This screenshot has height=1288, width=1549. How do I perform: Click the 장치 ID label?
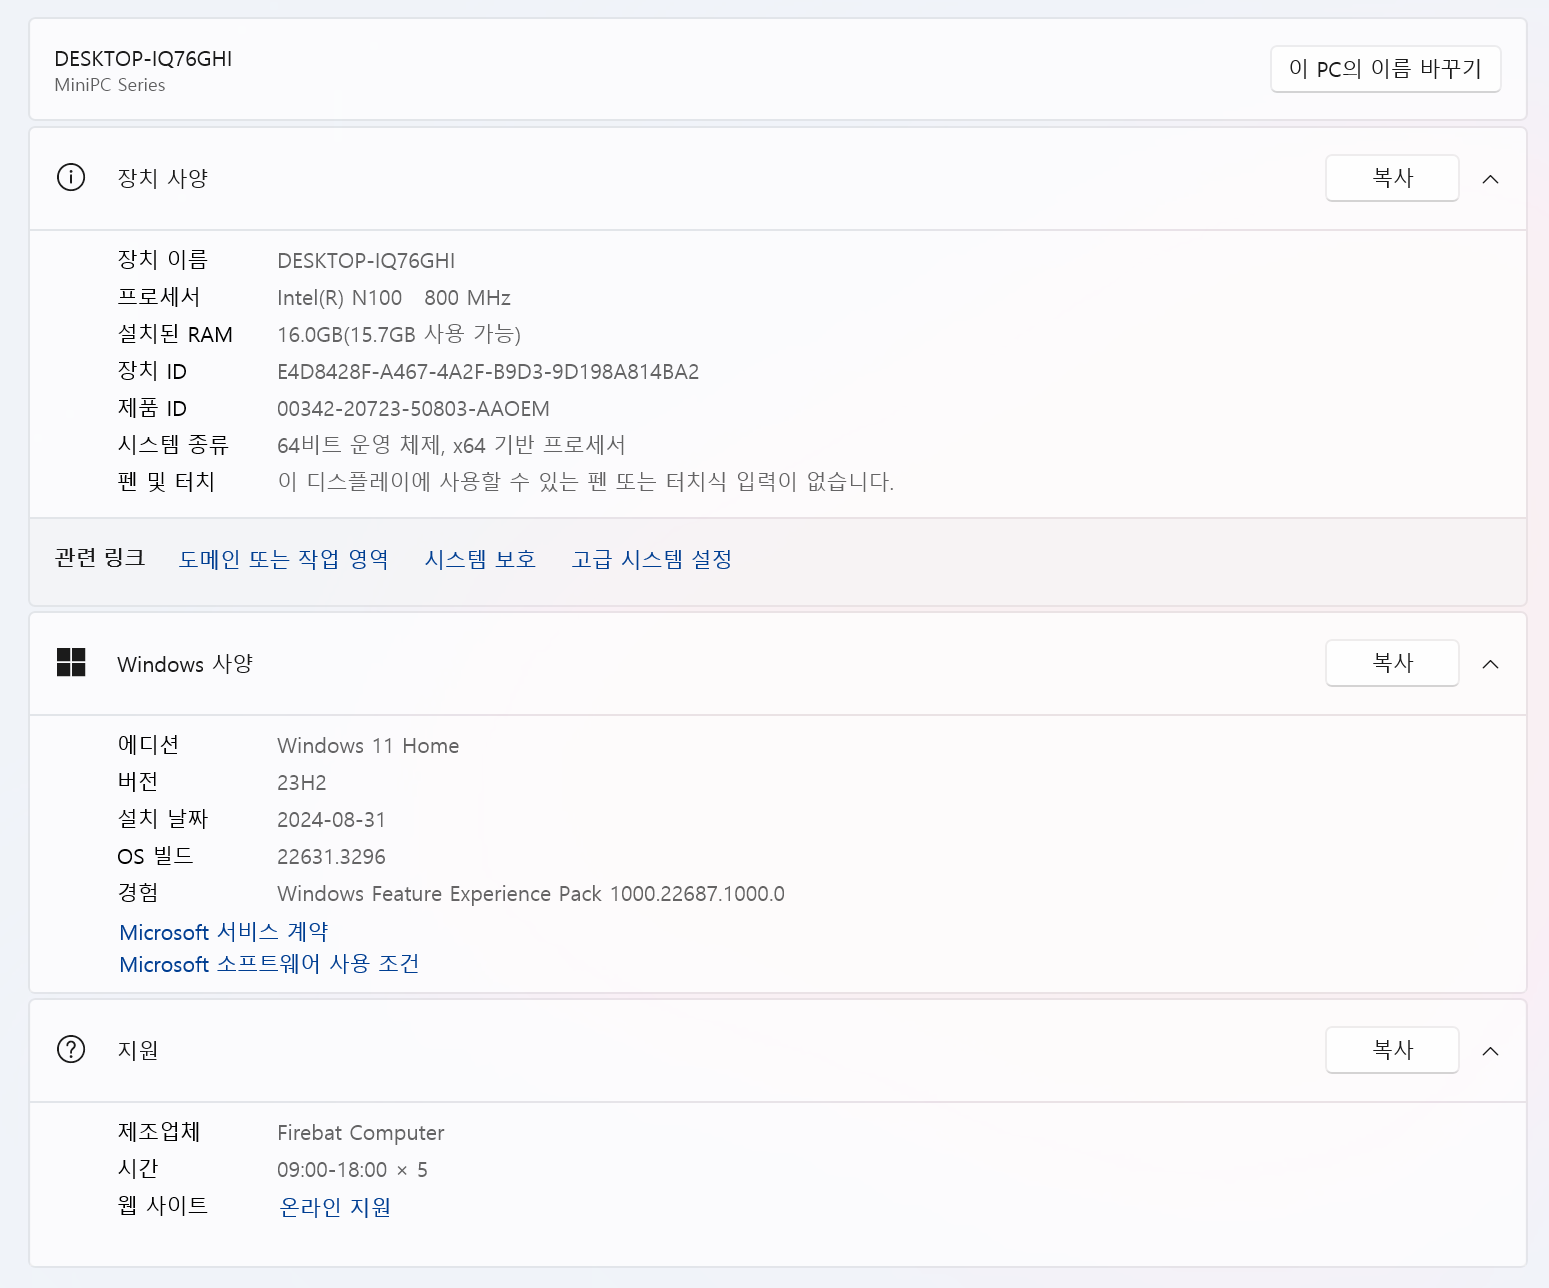[152, 371]
